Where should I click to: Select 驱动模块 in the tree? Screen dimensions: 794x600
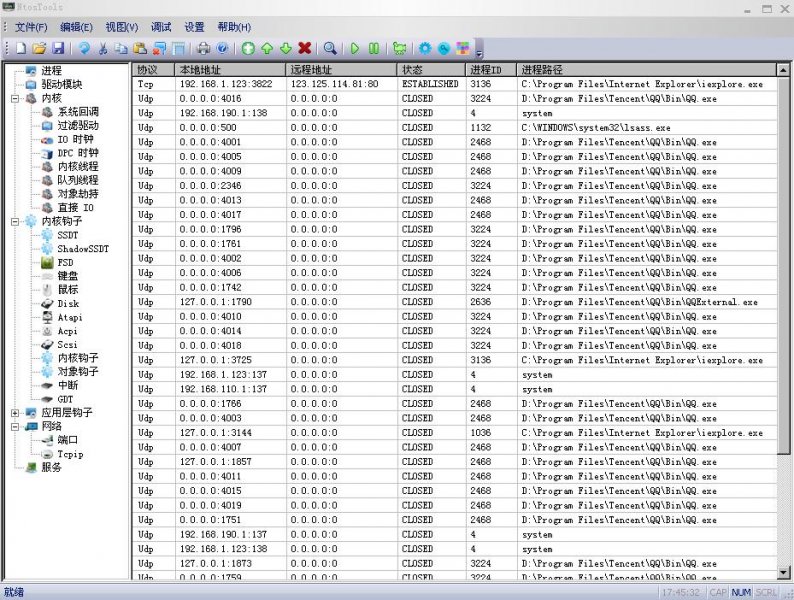(x=62, y=85)
